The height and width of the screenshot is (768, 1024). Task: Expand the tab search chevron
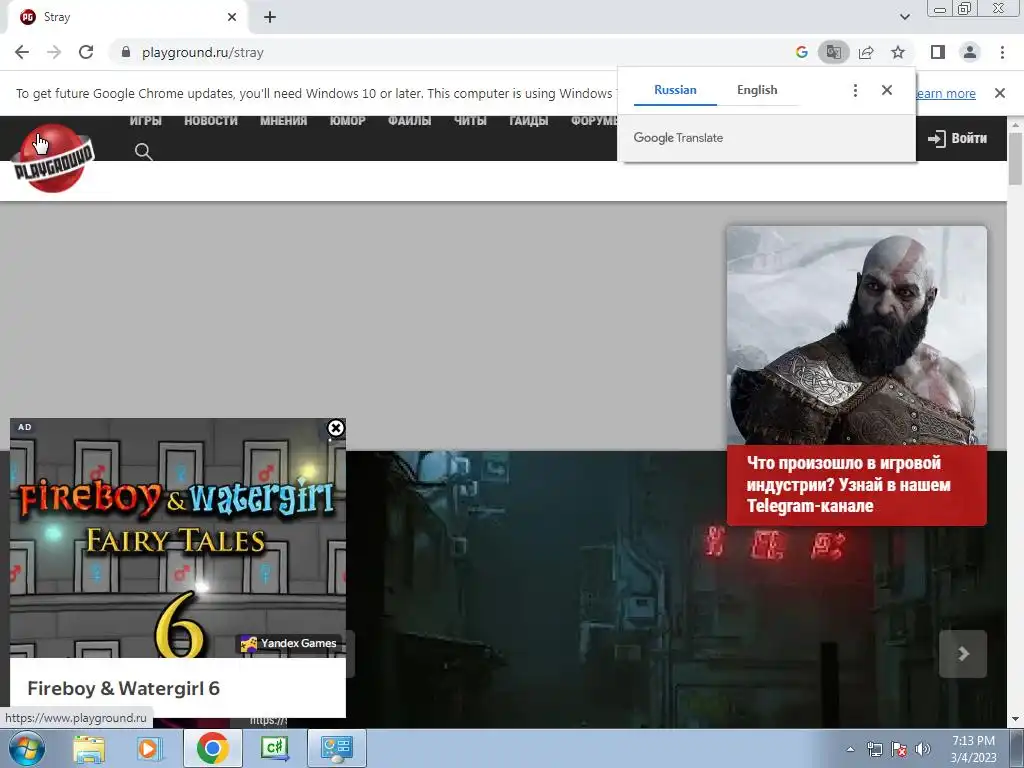[904, 17]
